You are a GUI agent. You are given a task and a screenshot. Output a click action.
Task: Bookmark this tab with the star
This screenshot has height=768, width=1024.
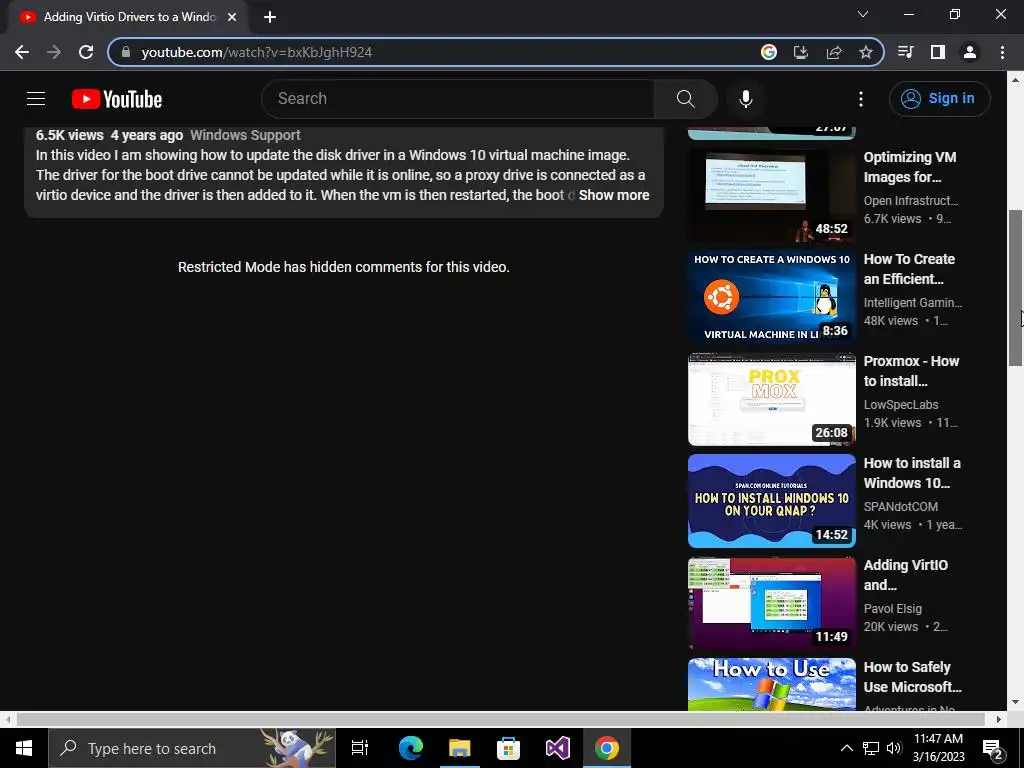pos(865,52)
